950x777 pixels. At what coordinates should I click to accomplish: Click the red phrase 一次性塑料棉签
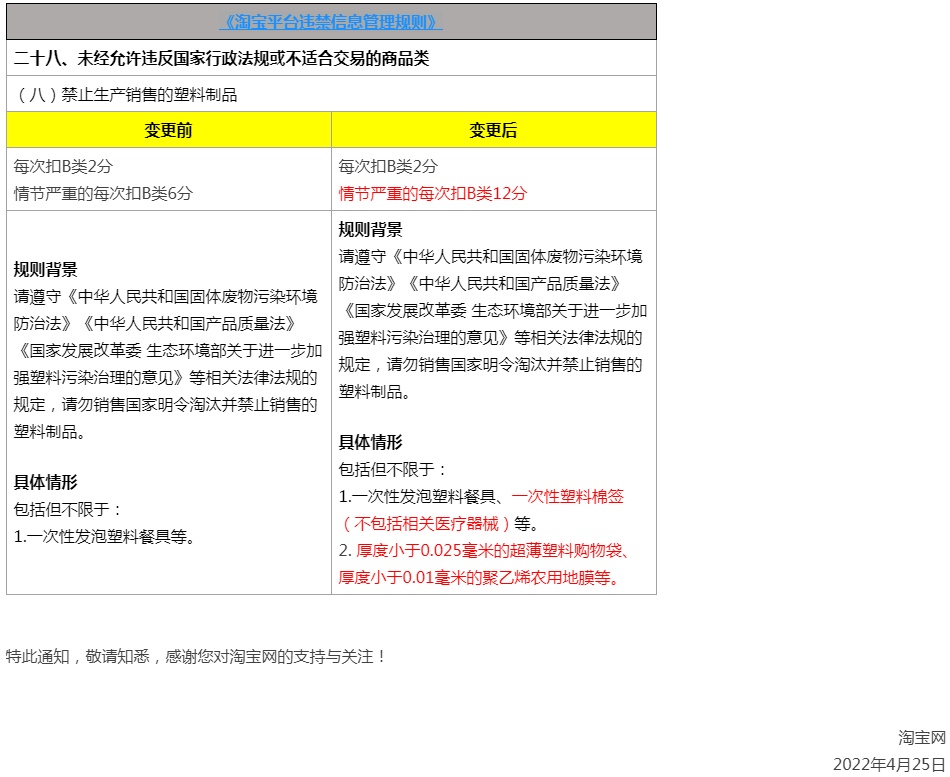point(568,496)
